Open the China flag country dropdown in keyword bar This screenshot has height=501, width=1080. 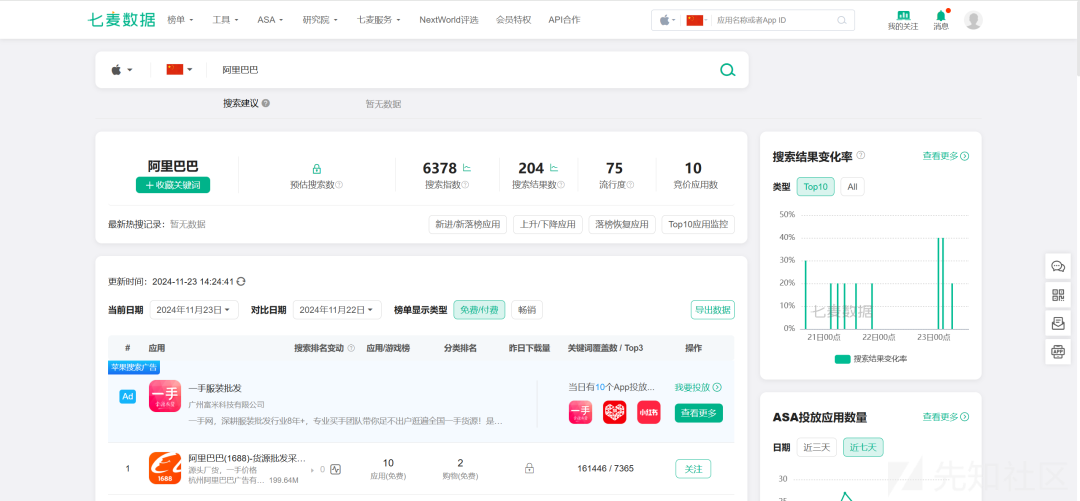(179, 70)
